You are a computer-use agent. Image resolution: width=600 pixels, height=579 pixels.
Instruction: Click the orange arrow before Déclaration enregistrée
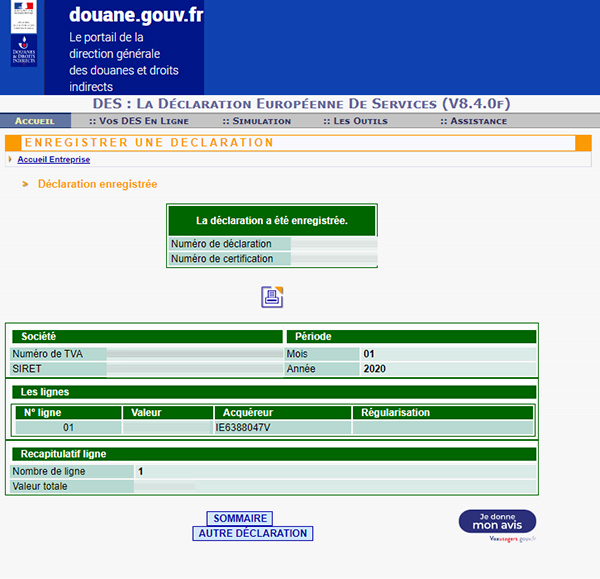24,185
